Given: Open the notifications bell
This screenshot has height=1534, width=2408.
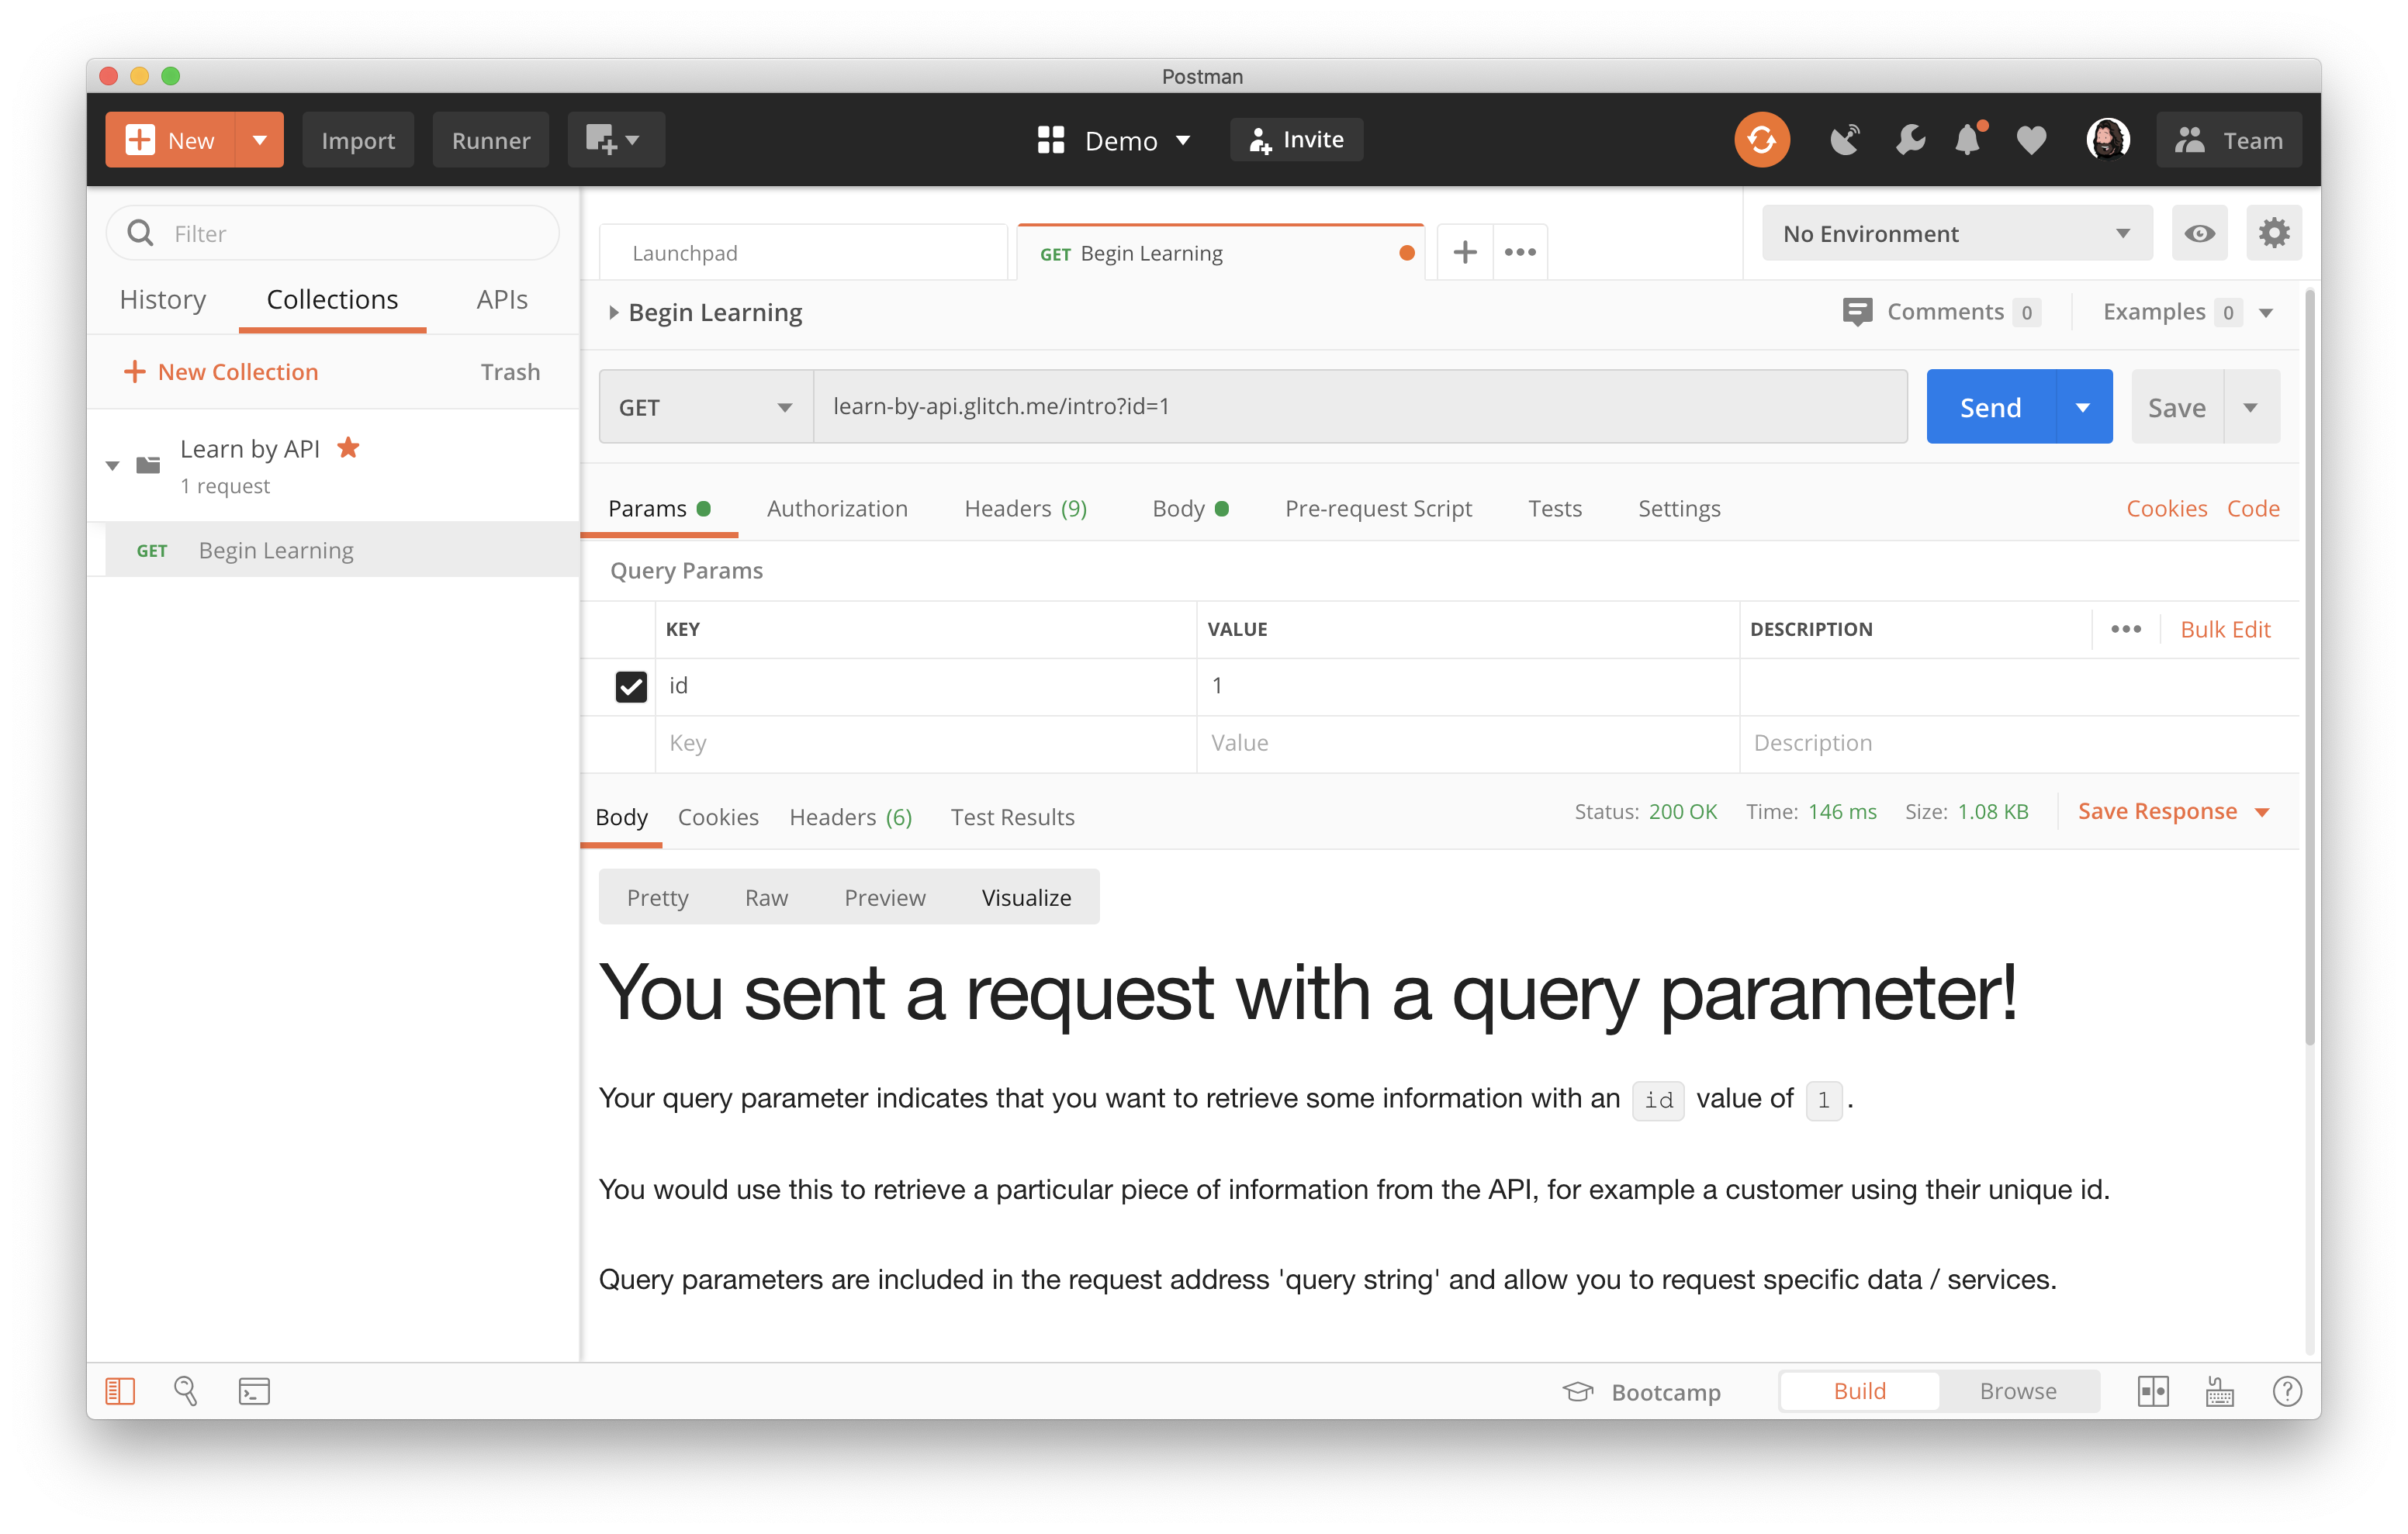Looking at the screenshot, I should coord(1969,139).
